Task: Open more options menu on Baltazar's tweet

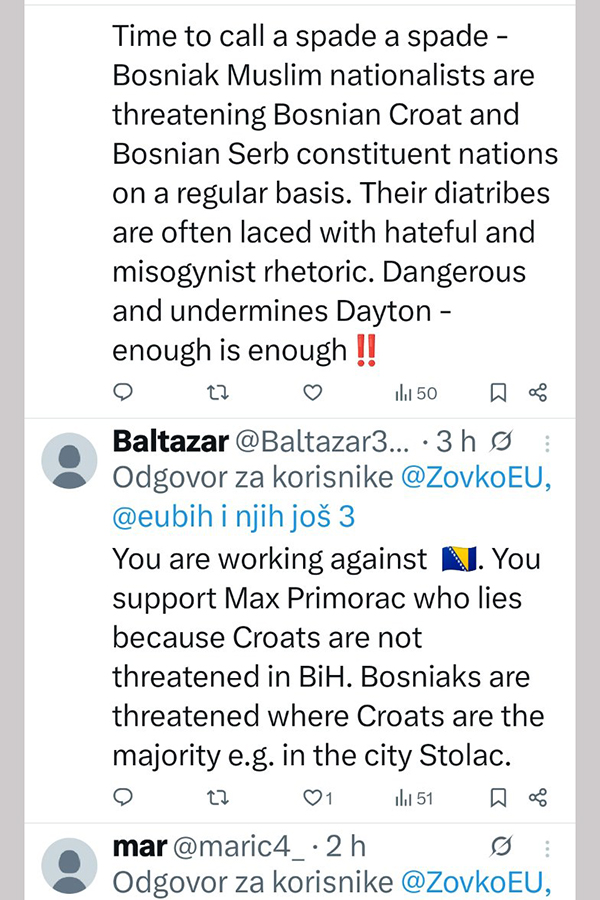Action: pos(548,443)
